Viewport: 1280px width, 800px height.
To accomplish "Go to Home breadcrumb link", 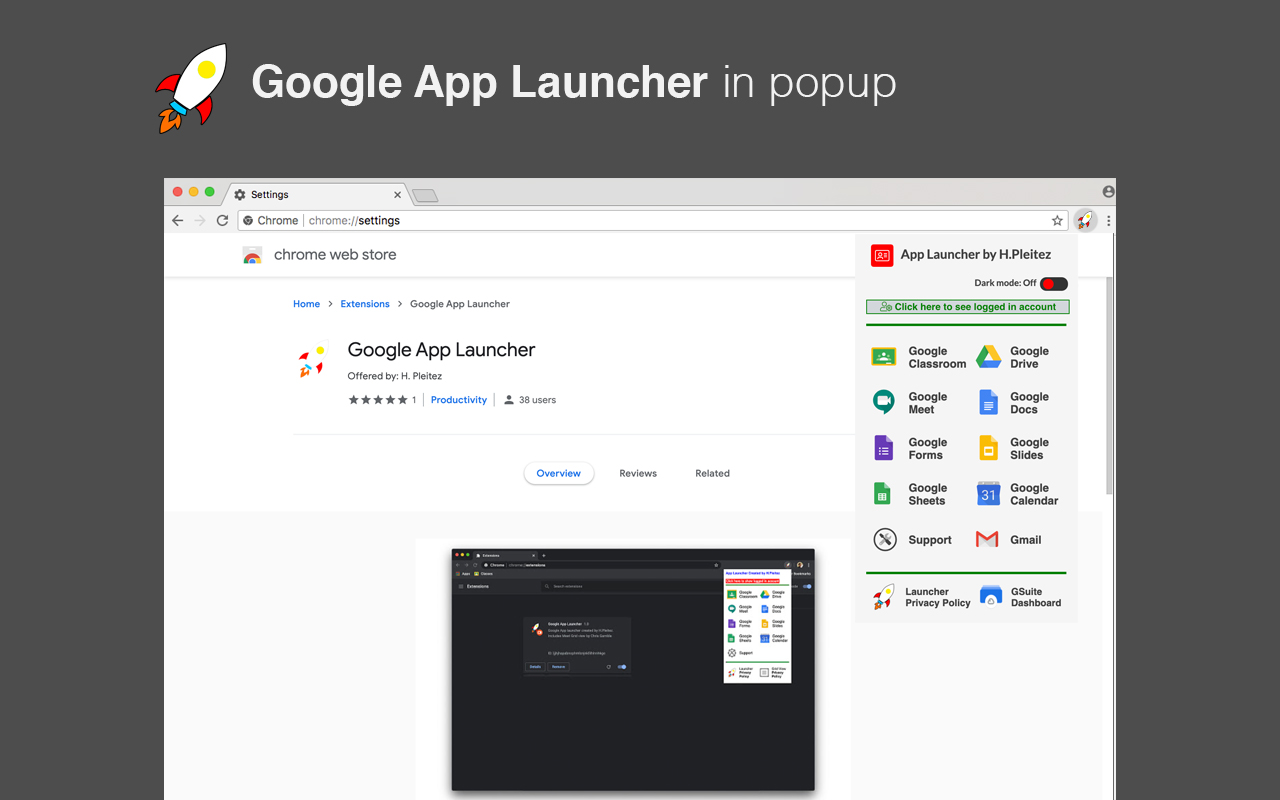I will pos(306,304).
